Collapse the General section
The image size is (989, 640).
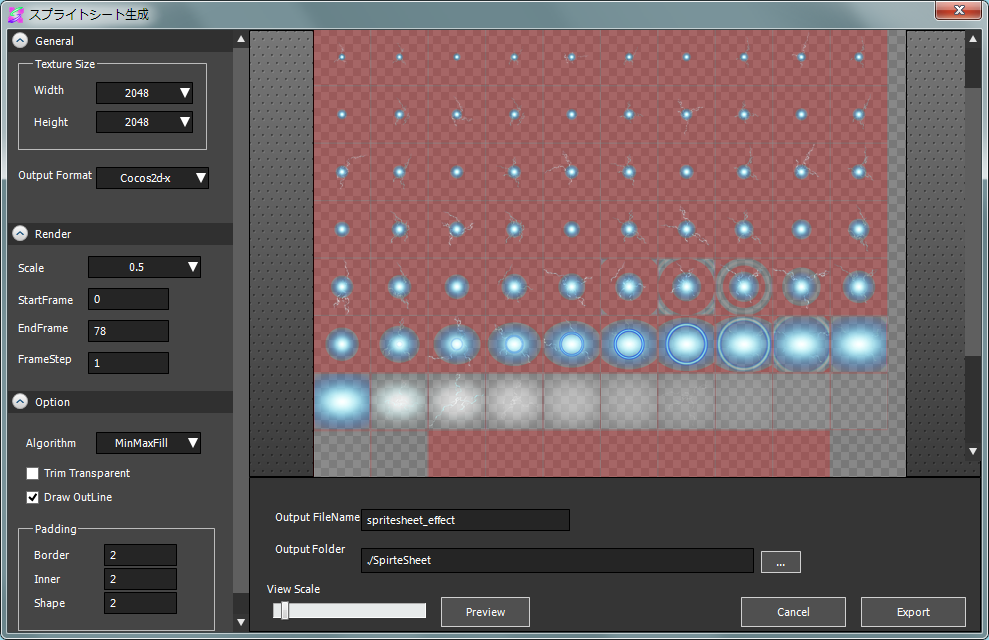(x=20, y=40)
